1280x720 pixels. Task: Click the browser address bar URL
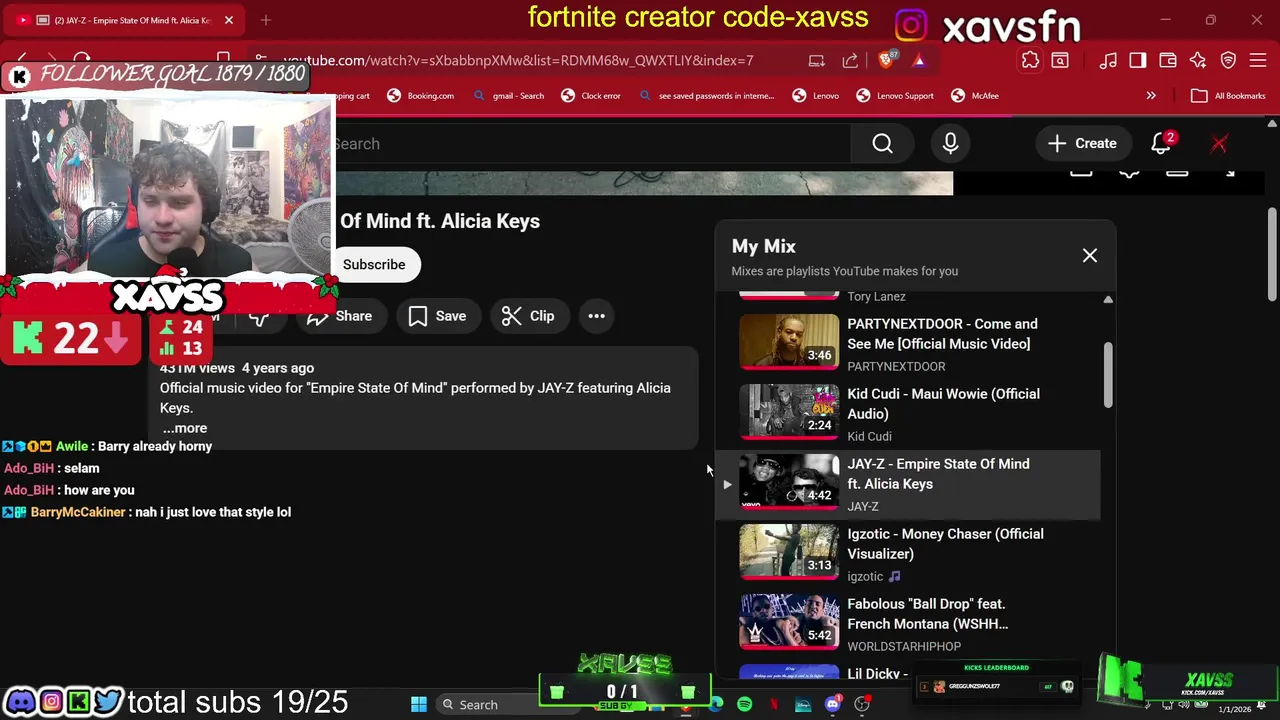[518, 60]
